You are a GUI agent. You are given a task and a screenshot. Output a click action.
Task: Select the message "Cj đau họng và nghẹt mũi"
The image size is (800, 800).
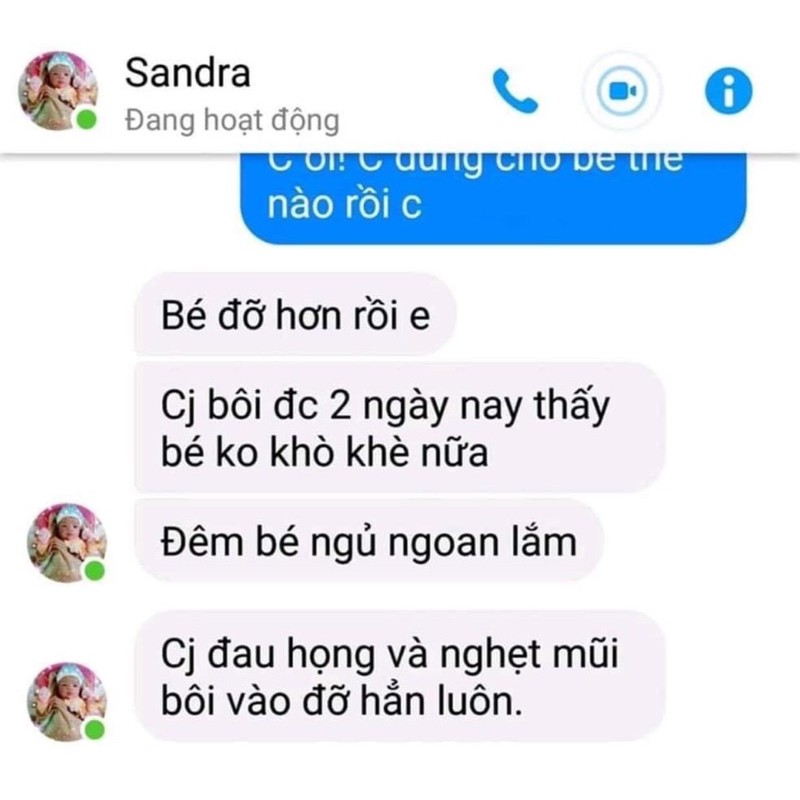tap(401, 676)
